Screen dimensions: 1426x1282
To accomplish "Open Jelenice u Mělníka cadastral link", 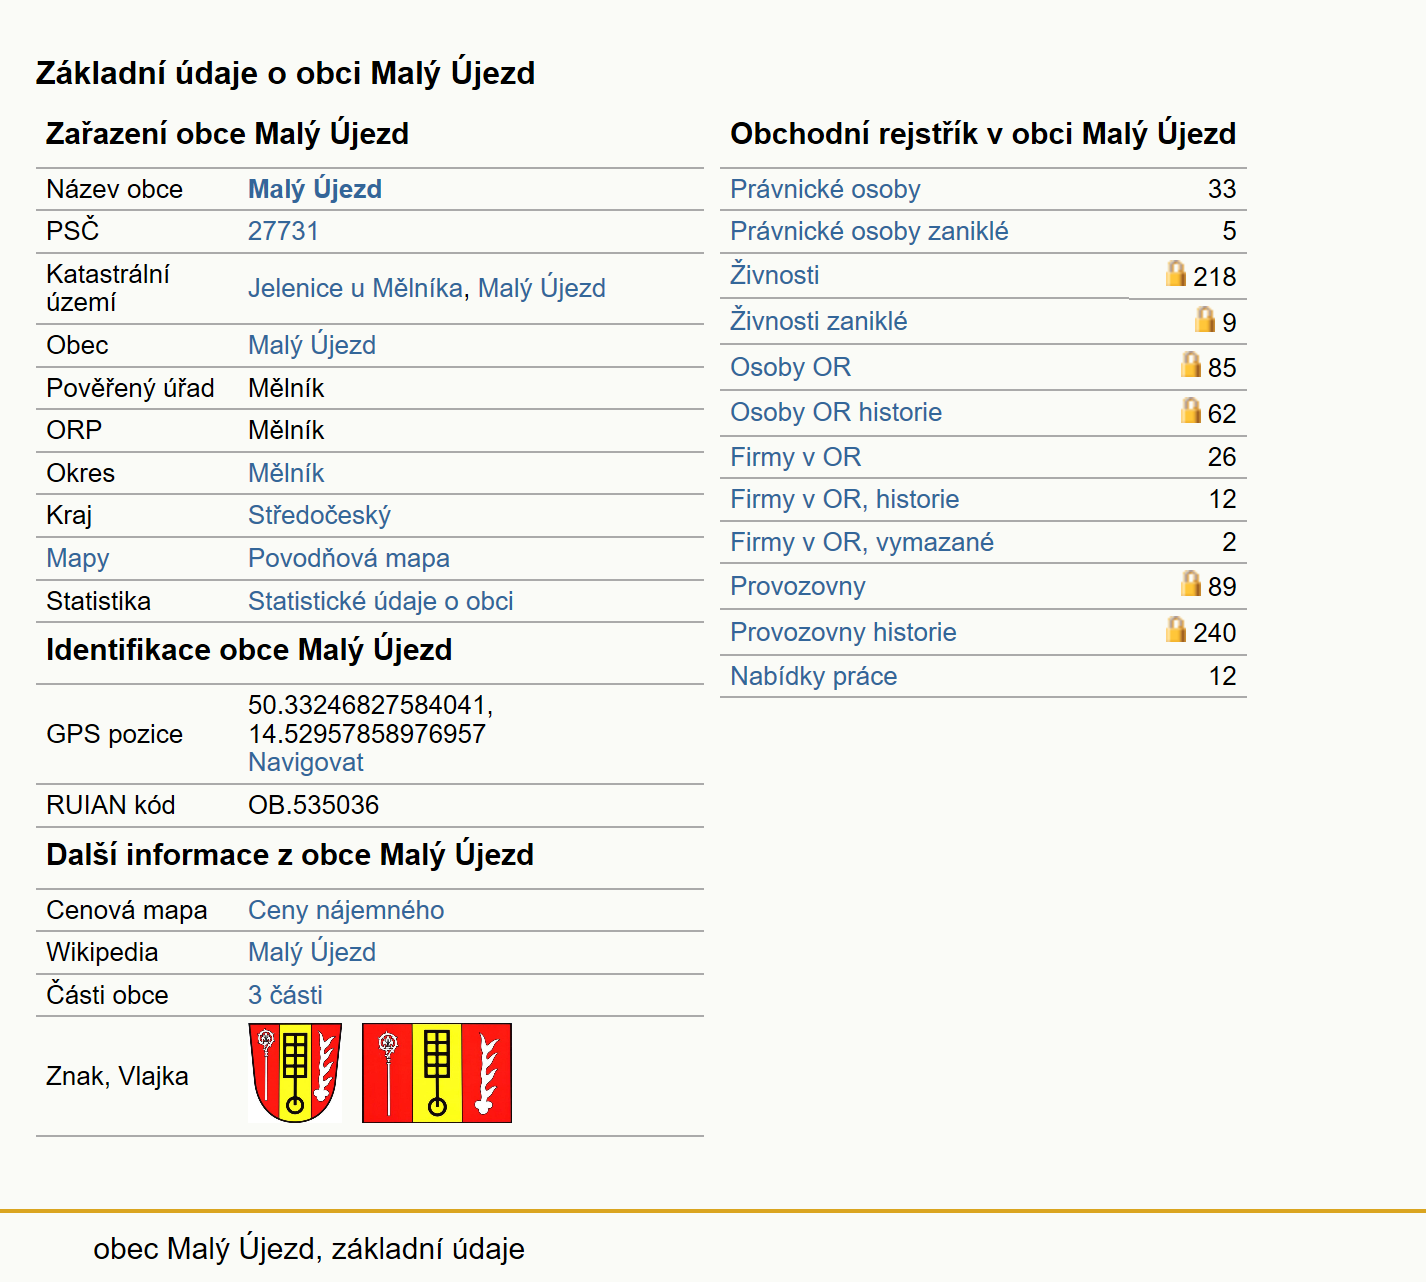I will coord(355,288).
